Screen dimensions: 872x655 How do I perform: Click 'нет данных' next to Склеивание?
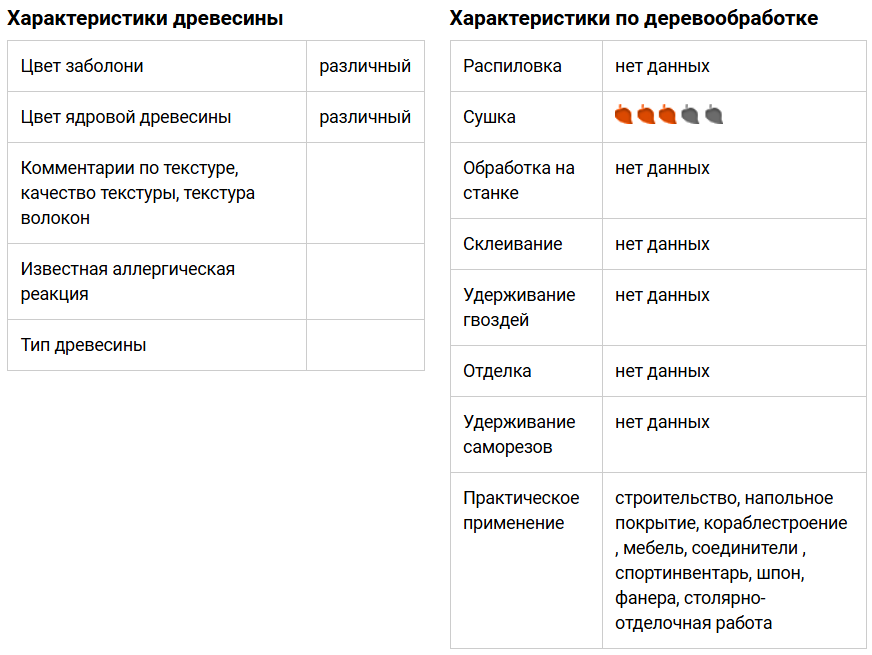click(x=662, y=244)
